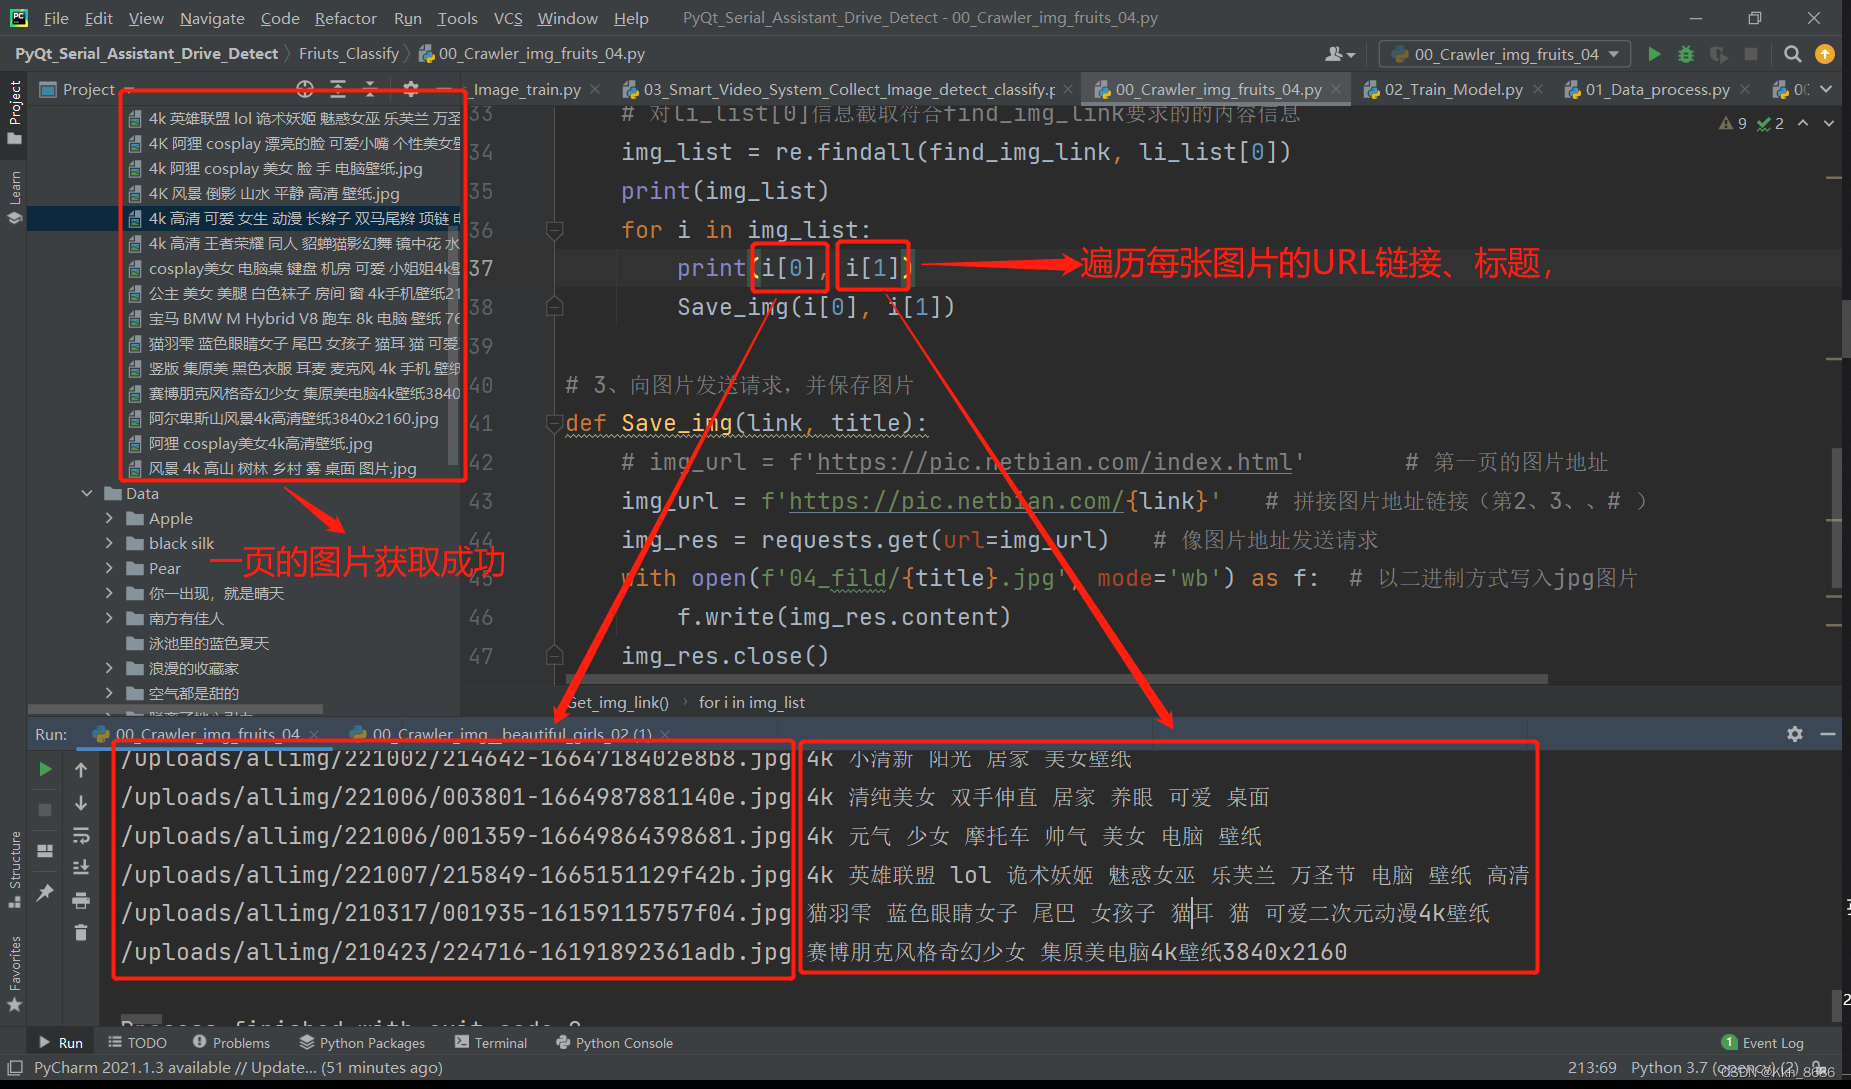
Task: Expand the Pear folder
Action: point(109,568)
